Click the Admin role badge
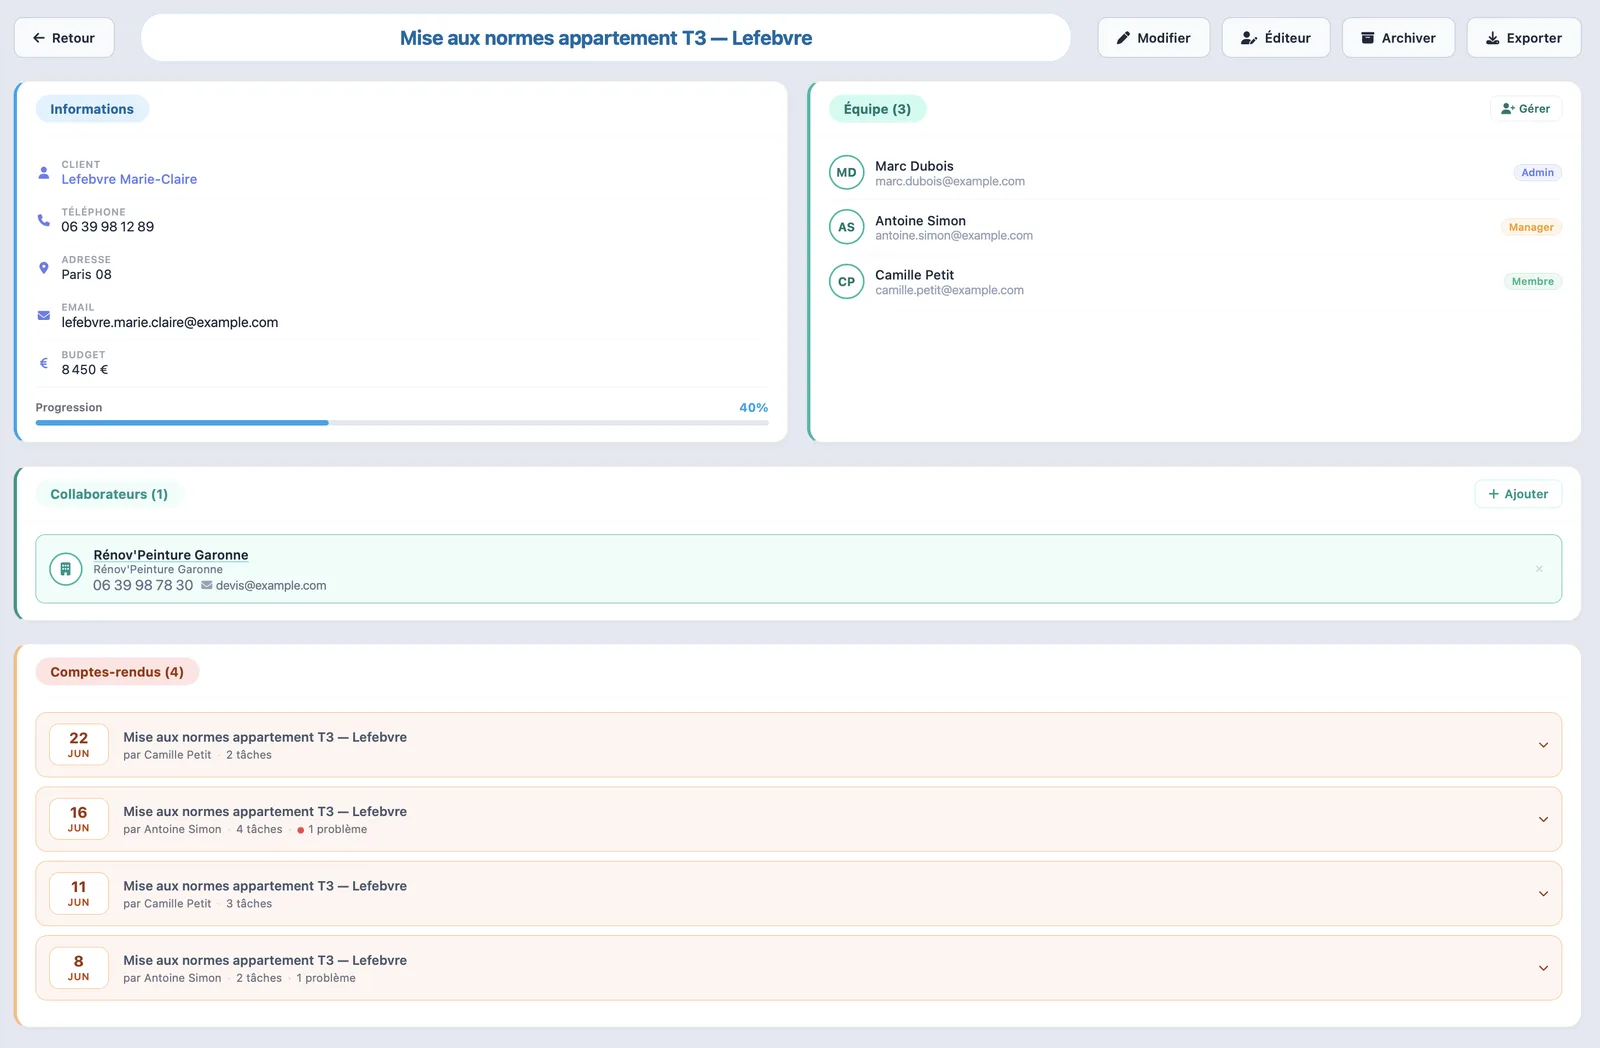The width and height of the screenshot is (1600, 1048). [x=1537, y=173]
